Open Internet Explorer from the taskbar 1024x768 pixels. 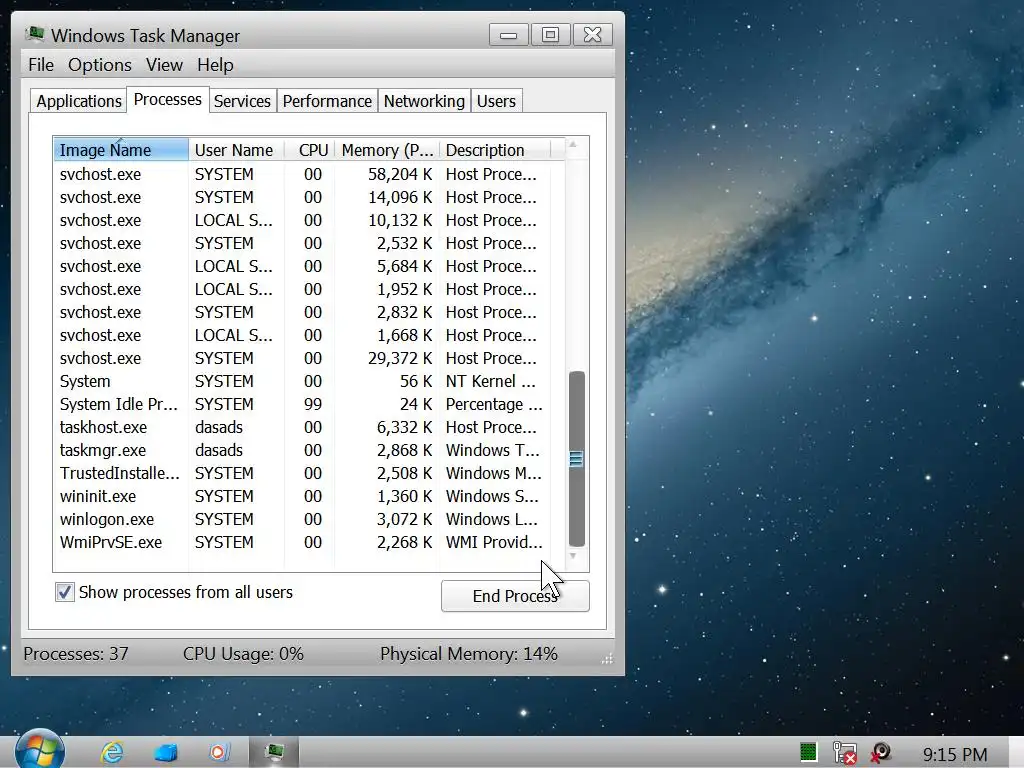(112, 752)
